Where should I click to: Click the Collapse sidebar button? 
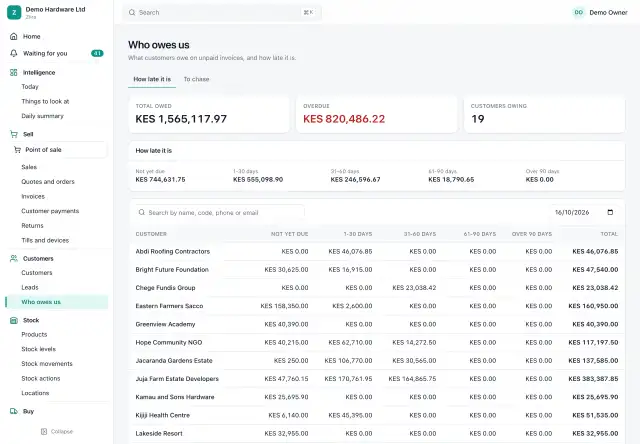click(57, 431)
